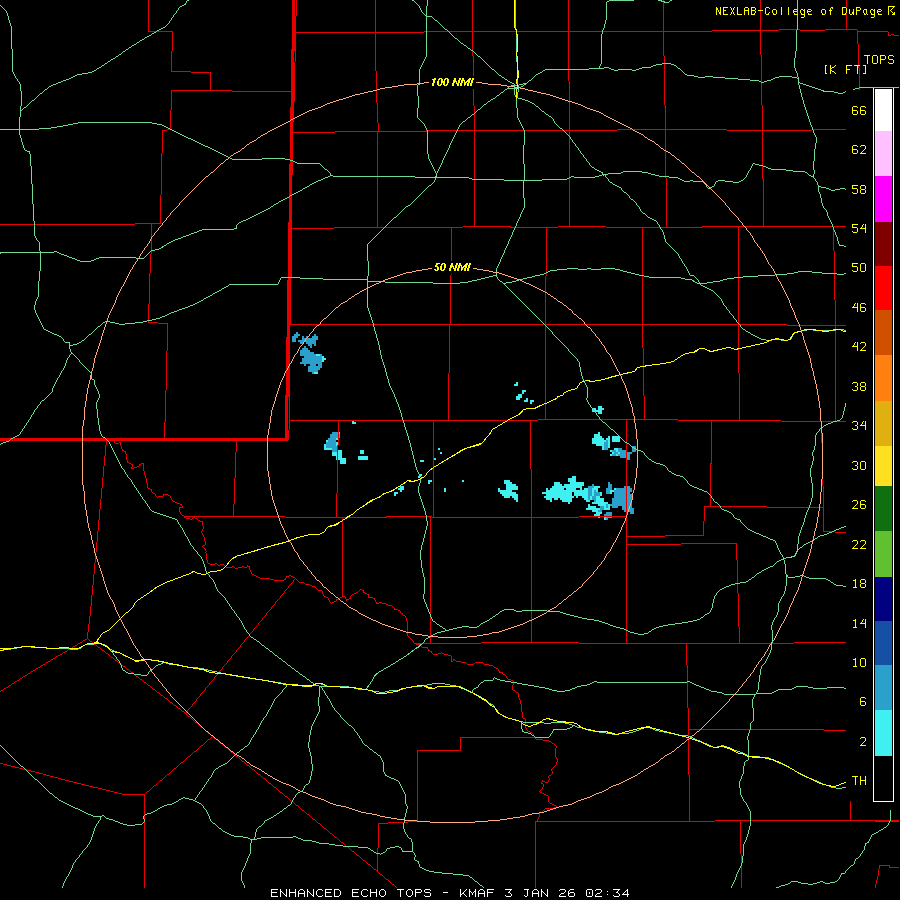This screenshot has width=900, height=900.
Task: Click the dark red 50-54 kft legend swatch
Action: 883,245
